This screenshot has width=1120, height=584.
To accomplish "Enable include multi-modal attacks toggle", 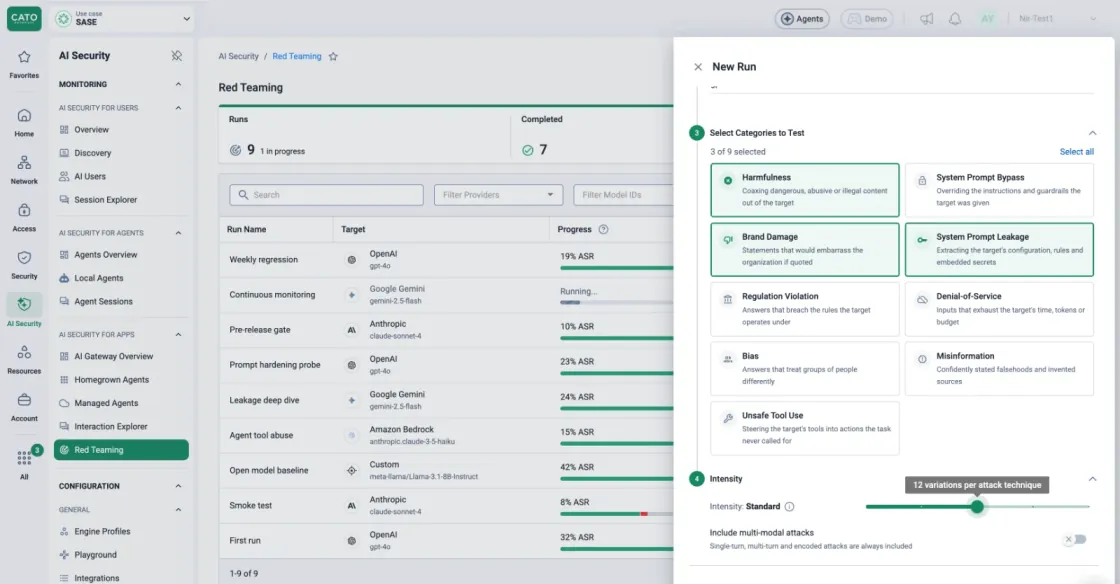I will (1075, 539).
